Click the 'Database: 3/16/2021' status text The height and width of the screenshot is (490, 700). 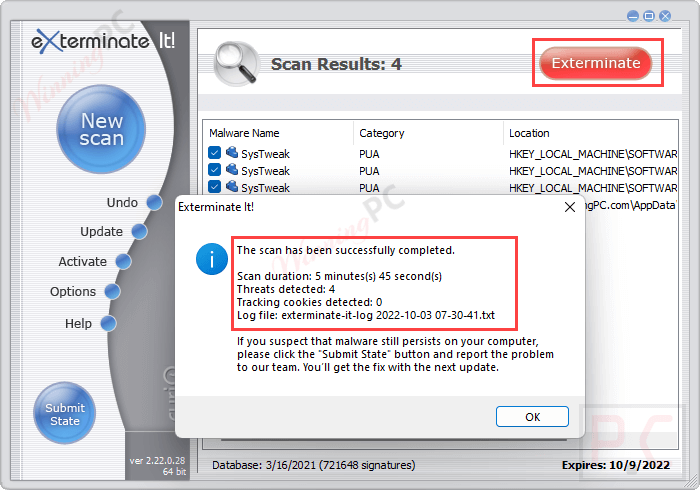click(x=313, y=465)
